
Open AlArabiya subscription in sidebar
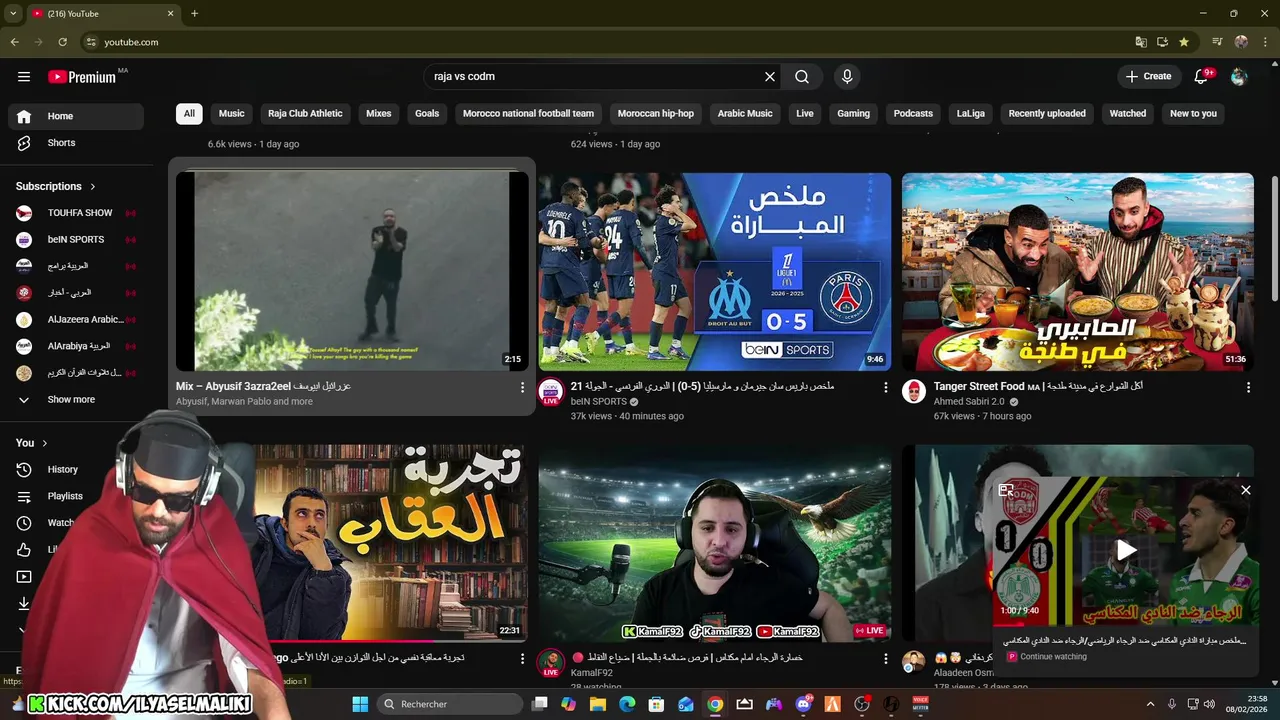click(76, 346)
